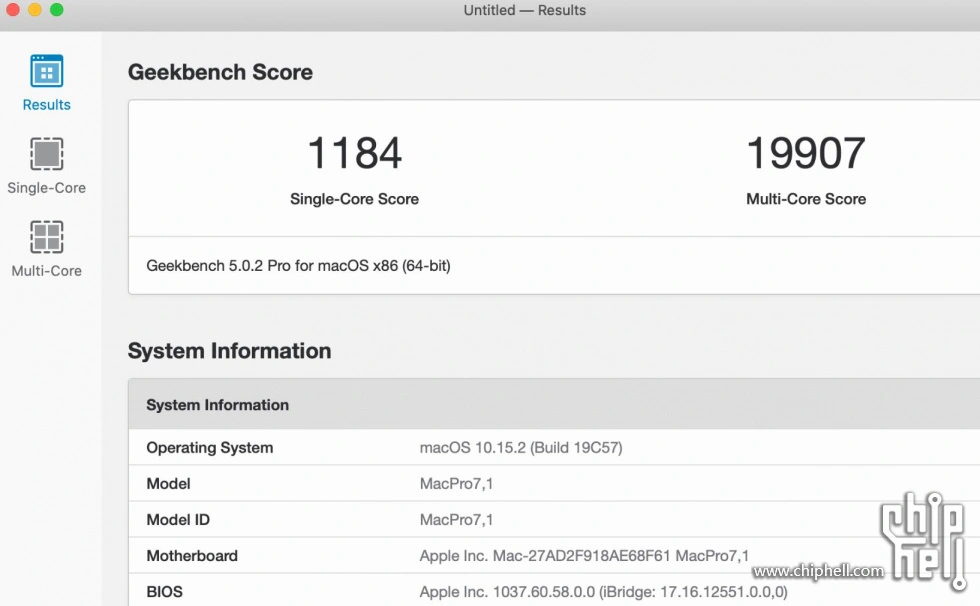
Task: Click the single-core score value 1184
Action: tap(354, 153)
